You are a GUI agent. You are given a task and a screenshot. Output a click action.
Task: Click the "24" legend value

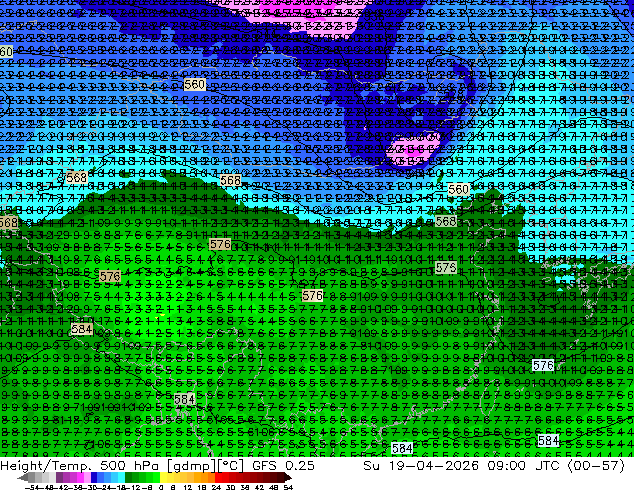216,487
